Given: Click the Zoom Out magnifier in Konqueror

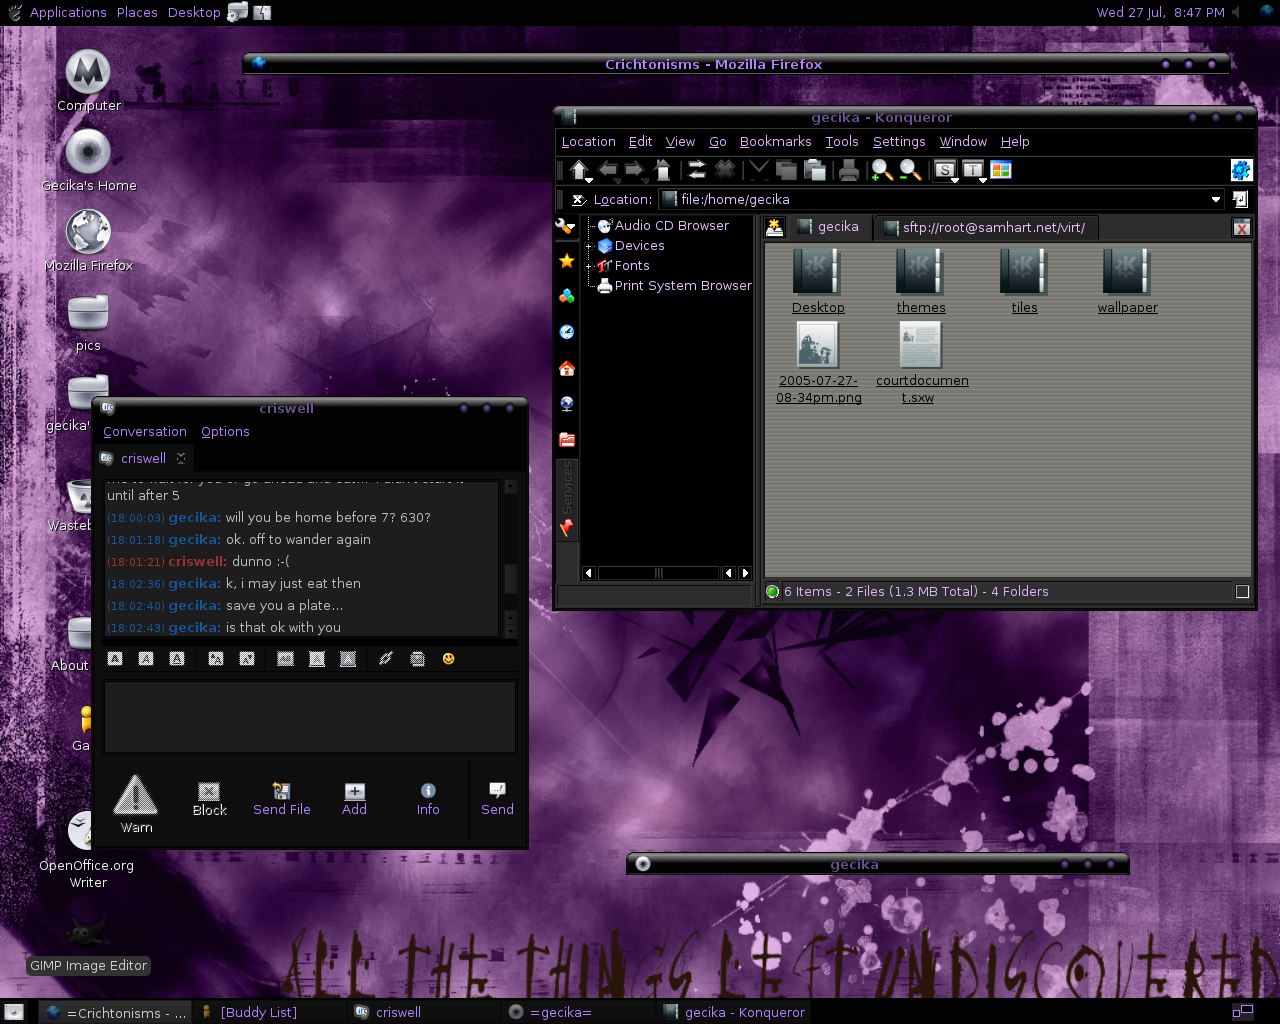Looking at the screenshot, I should (x=909, y=170).
